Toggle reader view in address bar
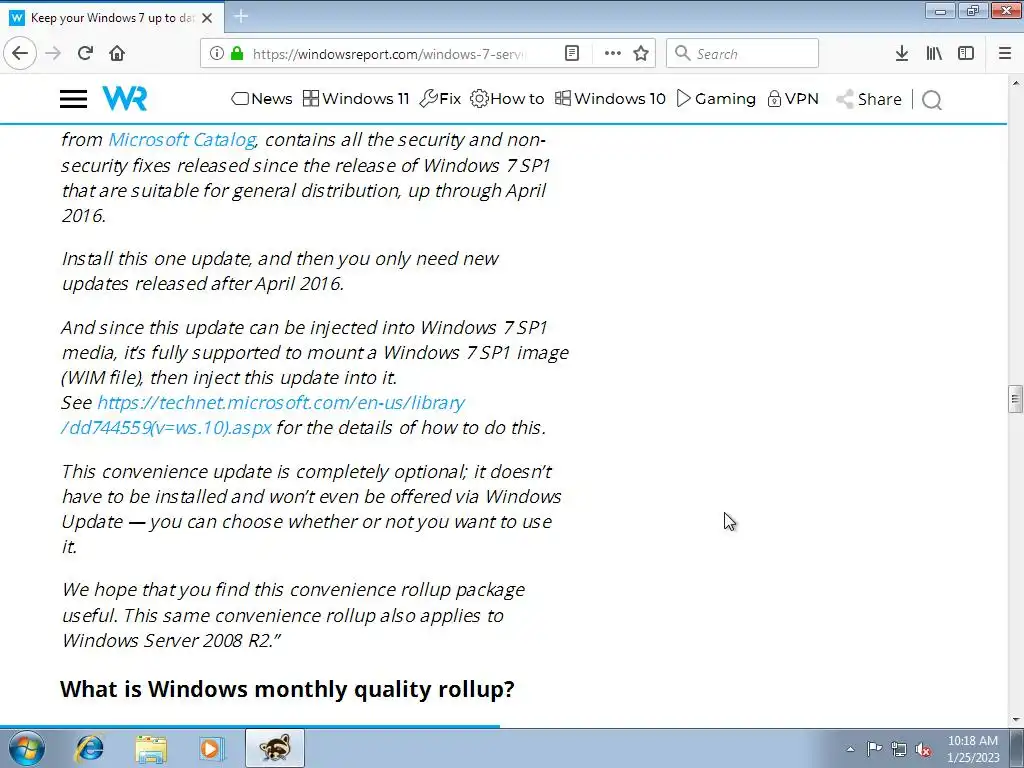This screenshot has width=1024, height=768. point(571,53)
